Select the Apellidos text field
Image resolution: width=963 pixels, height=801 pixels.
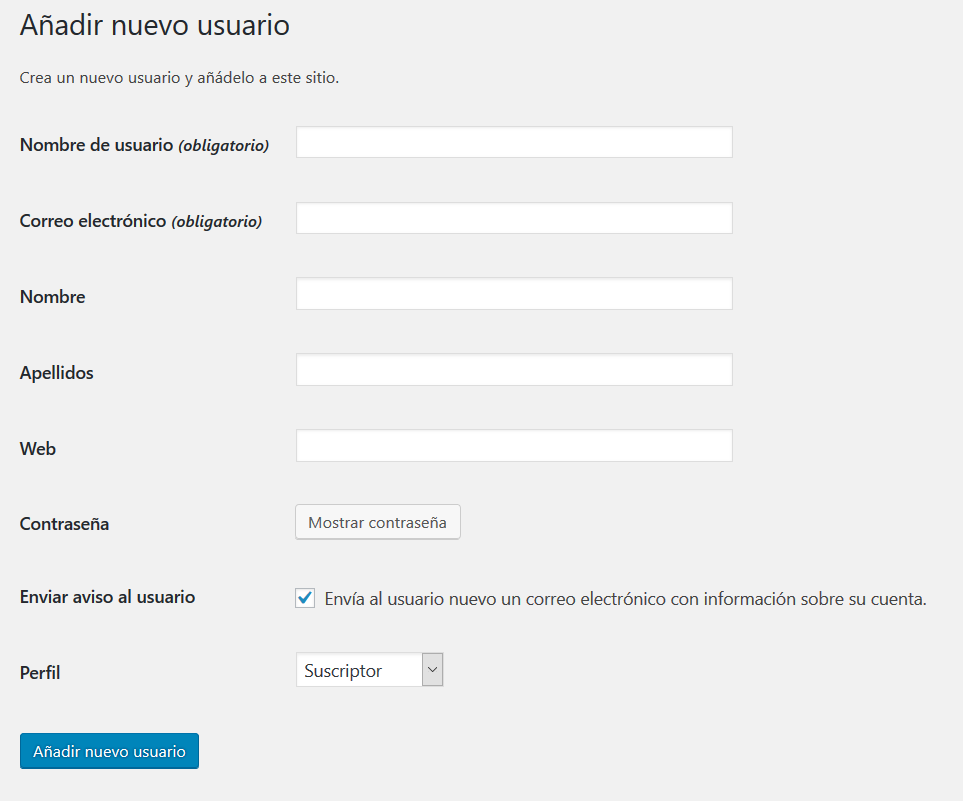pos(514,370)
